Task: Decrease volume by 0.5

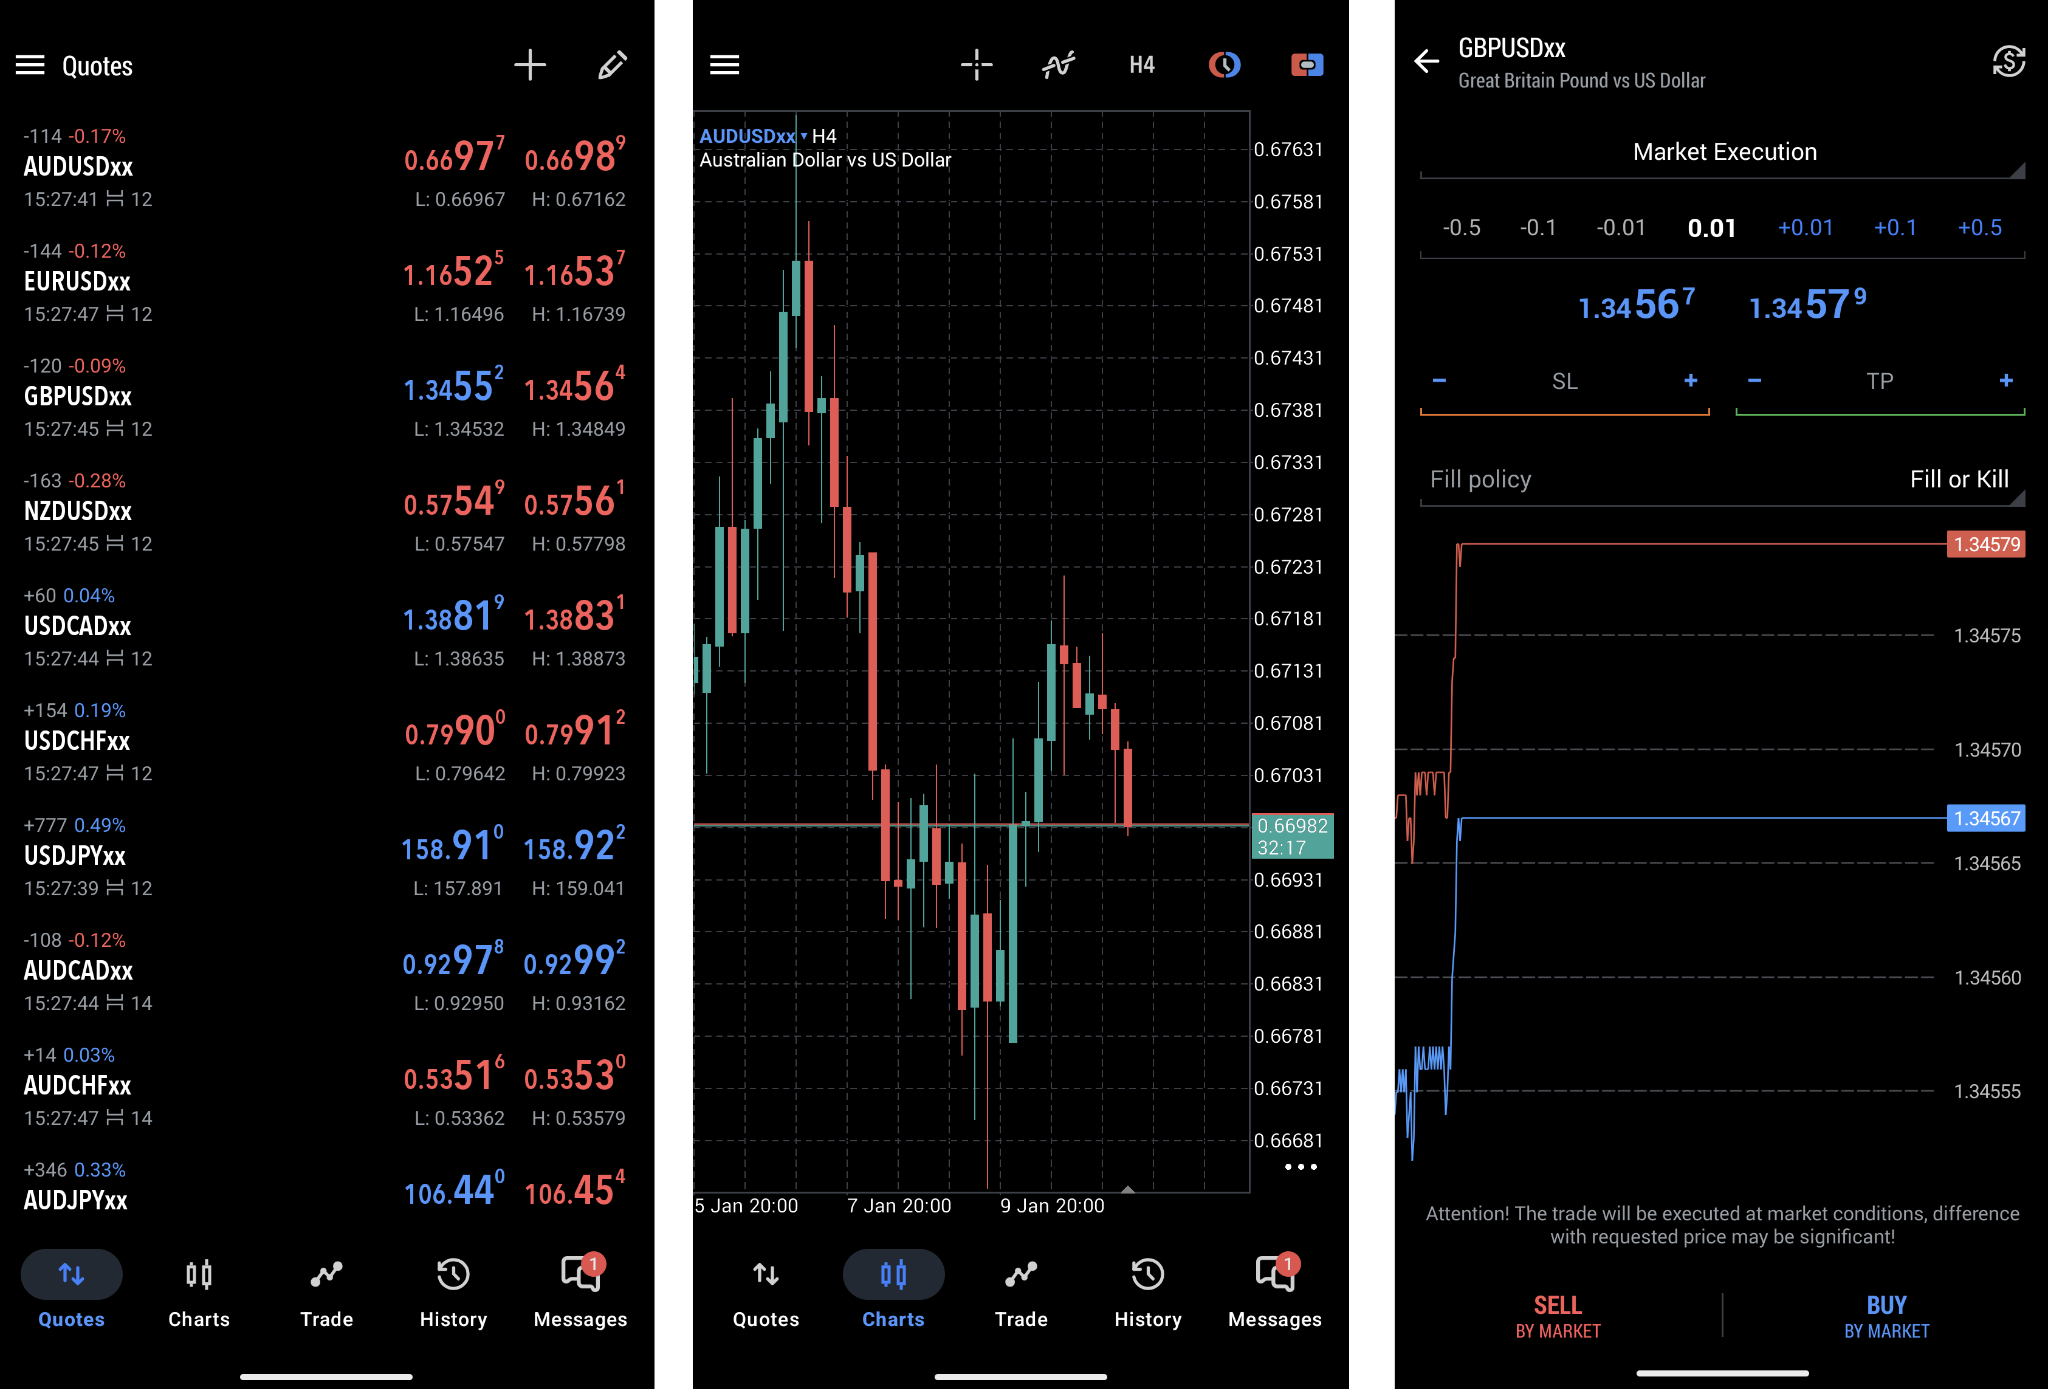Action: pos(1461,227)
